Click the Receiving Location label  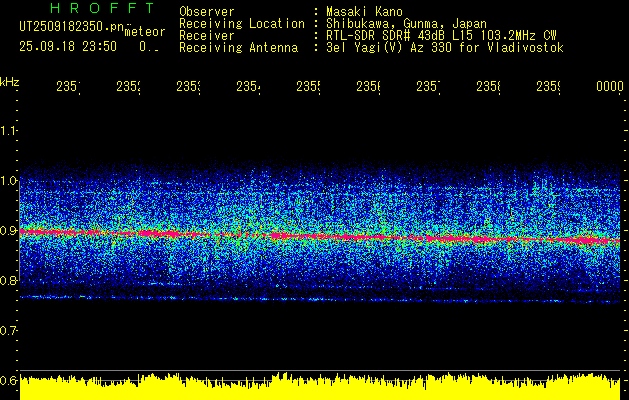242,24
